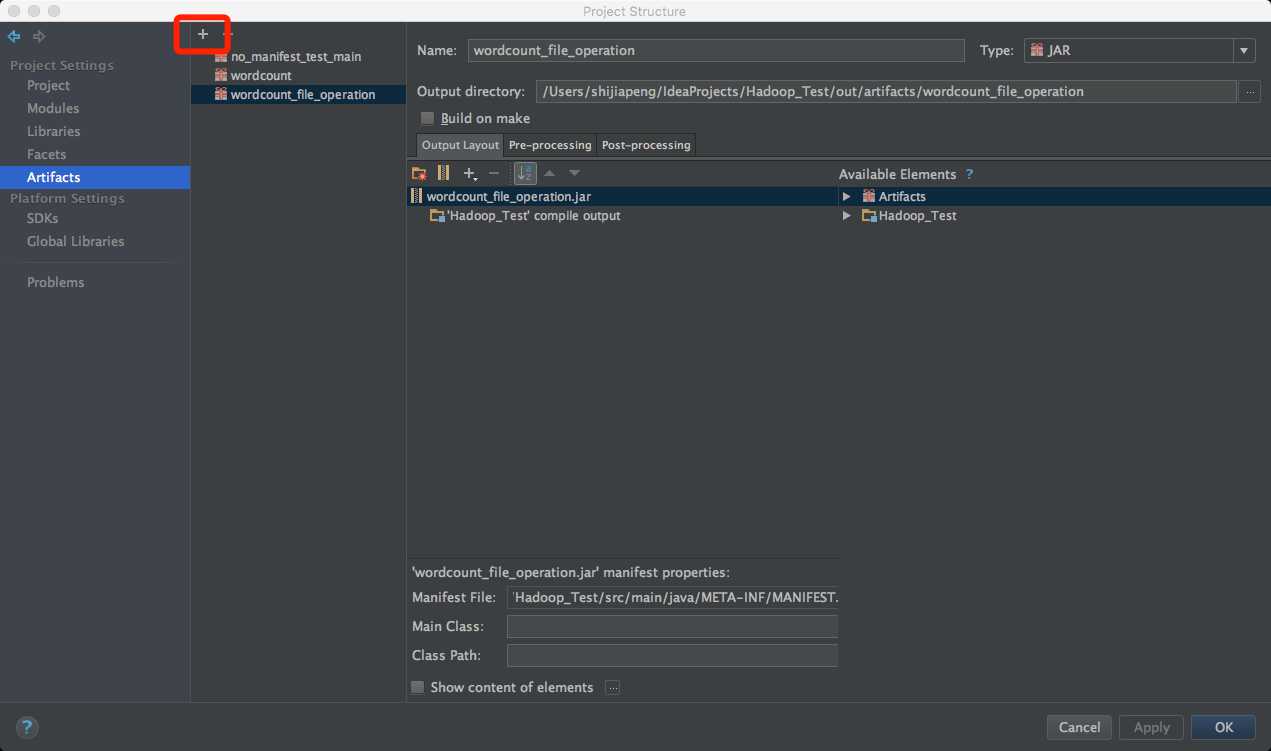This screenshot has width=1271, height=751.
Task: Switch to the Output Layout tab
Action: pos(460,145)
